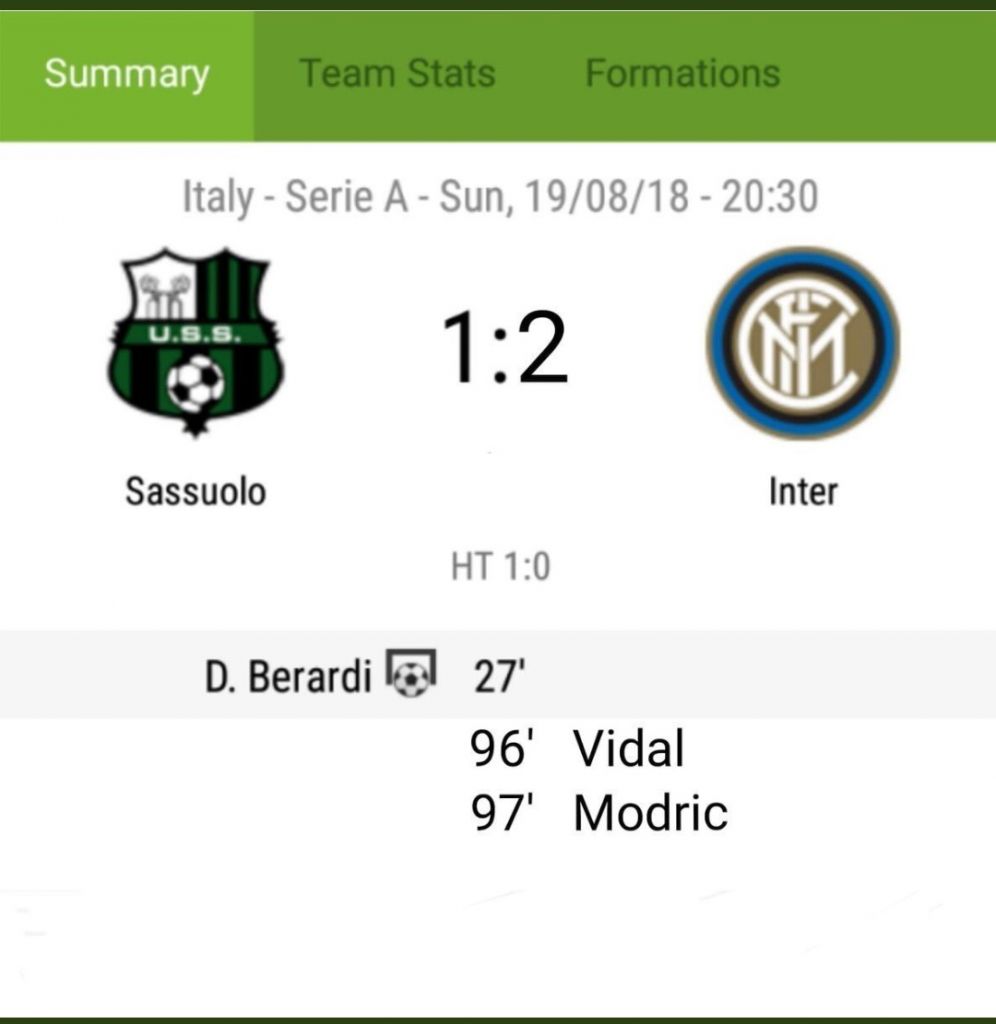Click the Italy - Serie A league header

coord(295,197)
